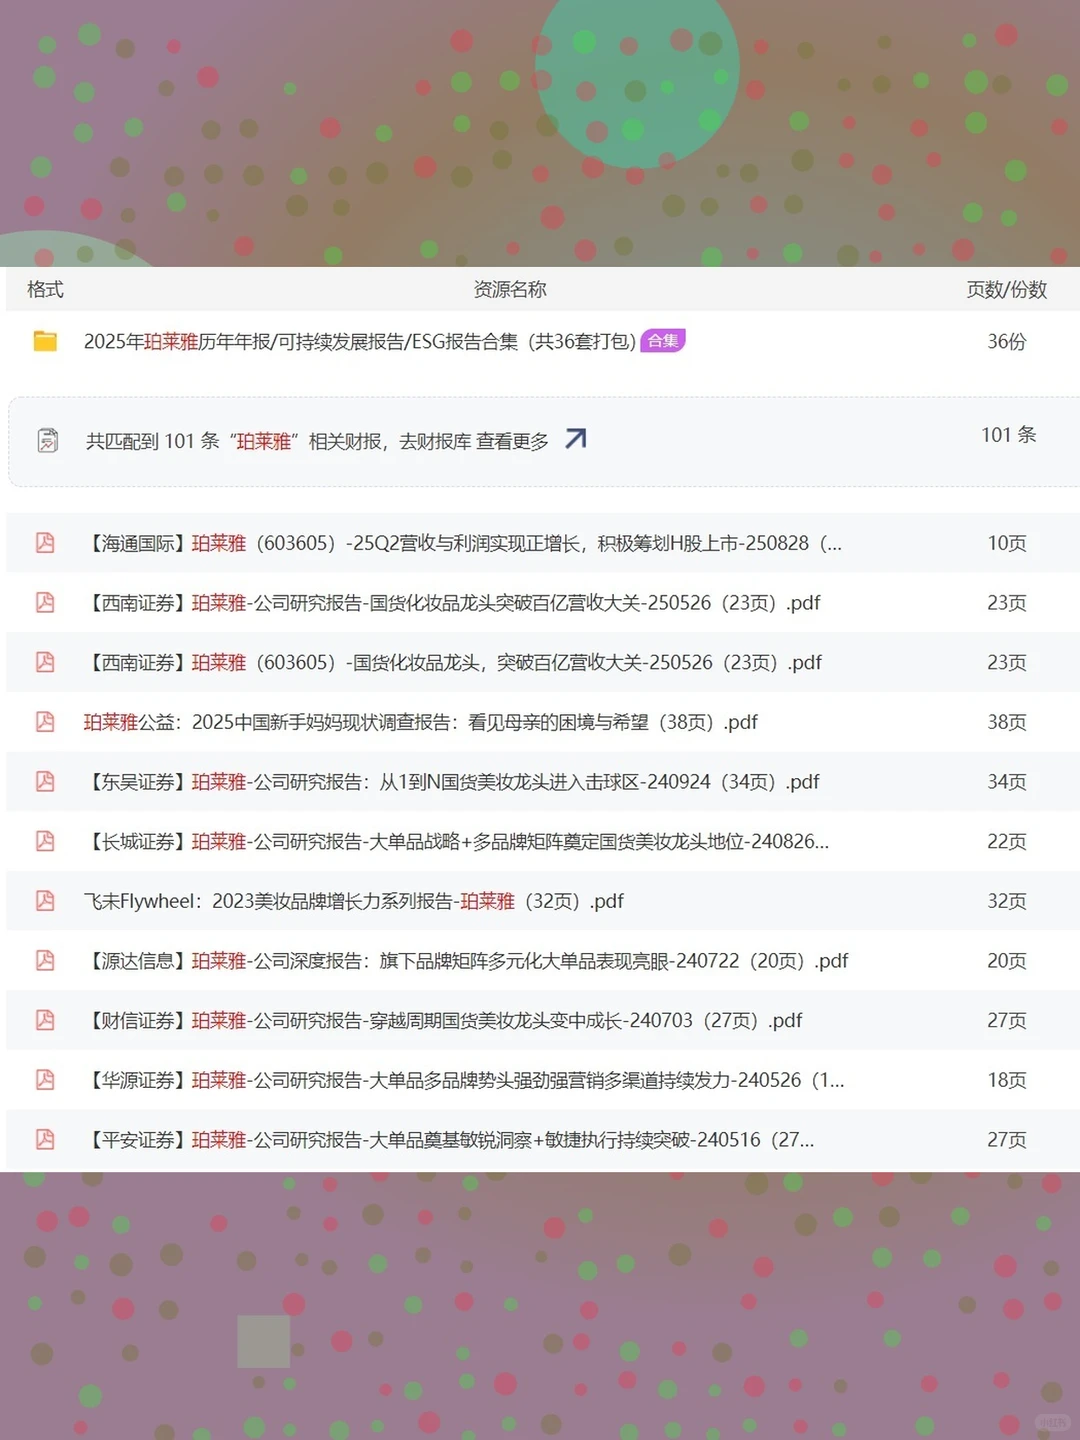This screenshot has width=1080, height=1440.
Task: Open 西南证券 珀莱雅 (603605) 国货化妆品龙头 pdf
Action: [x=453, y=662]
